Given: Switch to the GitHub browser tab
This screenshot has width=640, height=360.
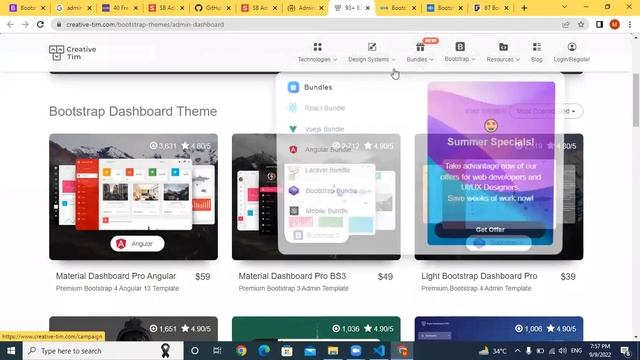Looking at the screenshot, I should click(212, 8).
